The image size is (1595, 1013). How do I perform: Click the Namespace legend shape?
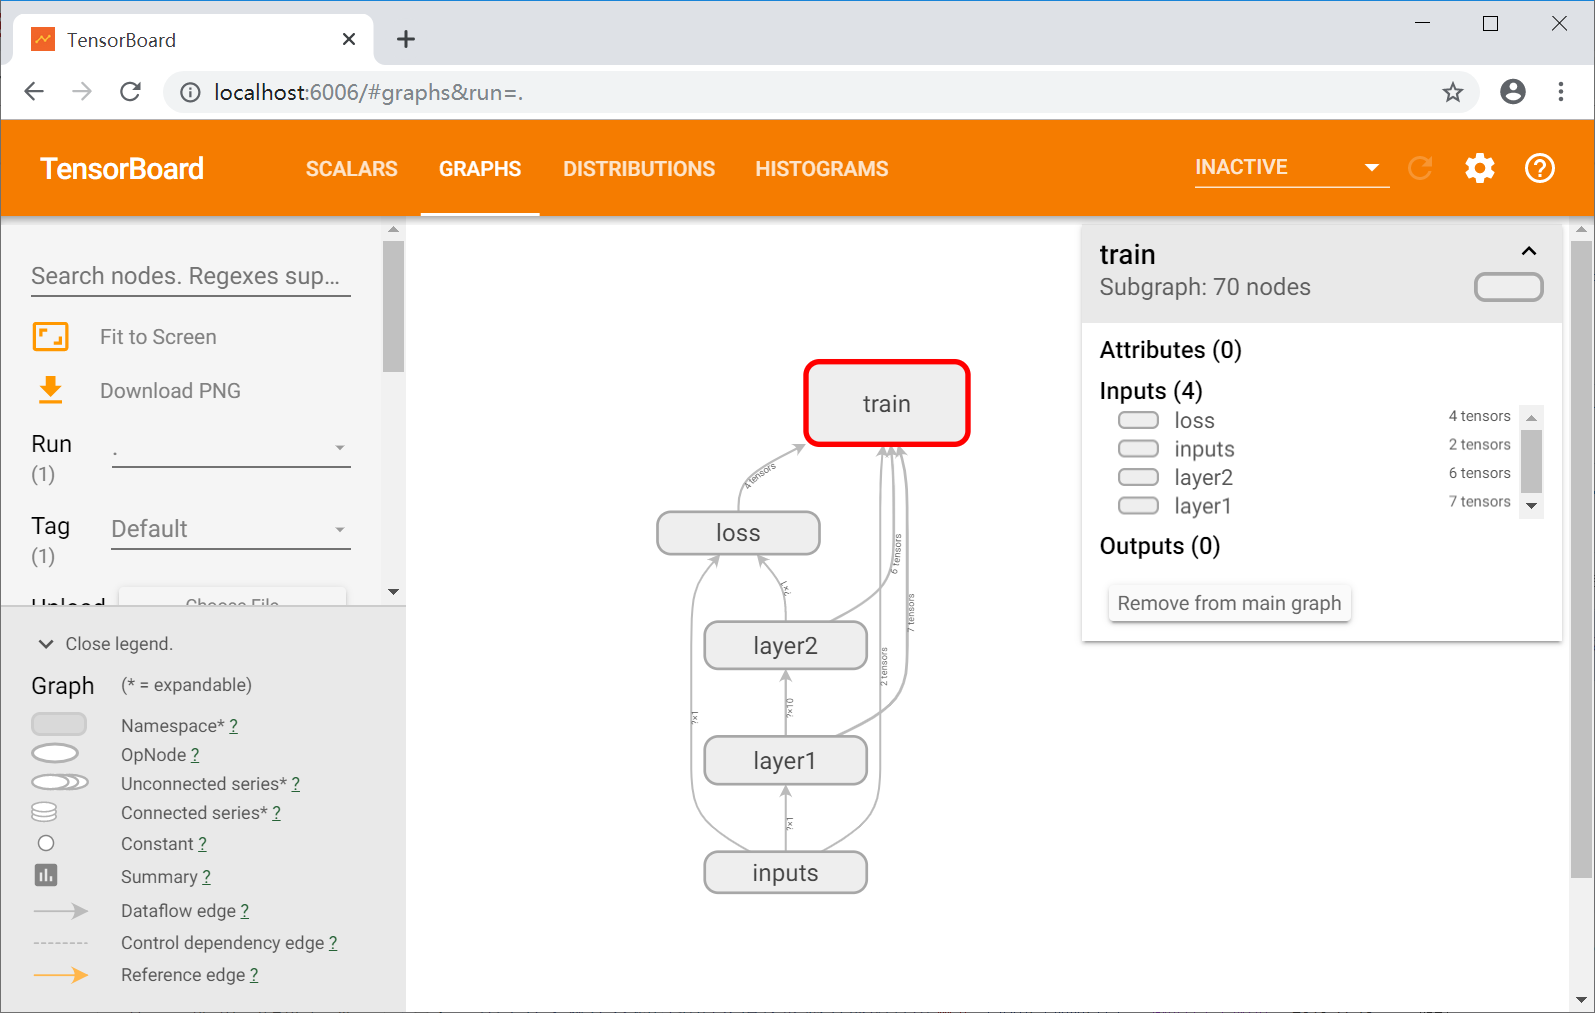pos(59,724)
